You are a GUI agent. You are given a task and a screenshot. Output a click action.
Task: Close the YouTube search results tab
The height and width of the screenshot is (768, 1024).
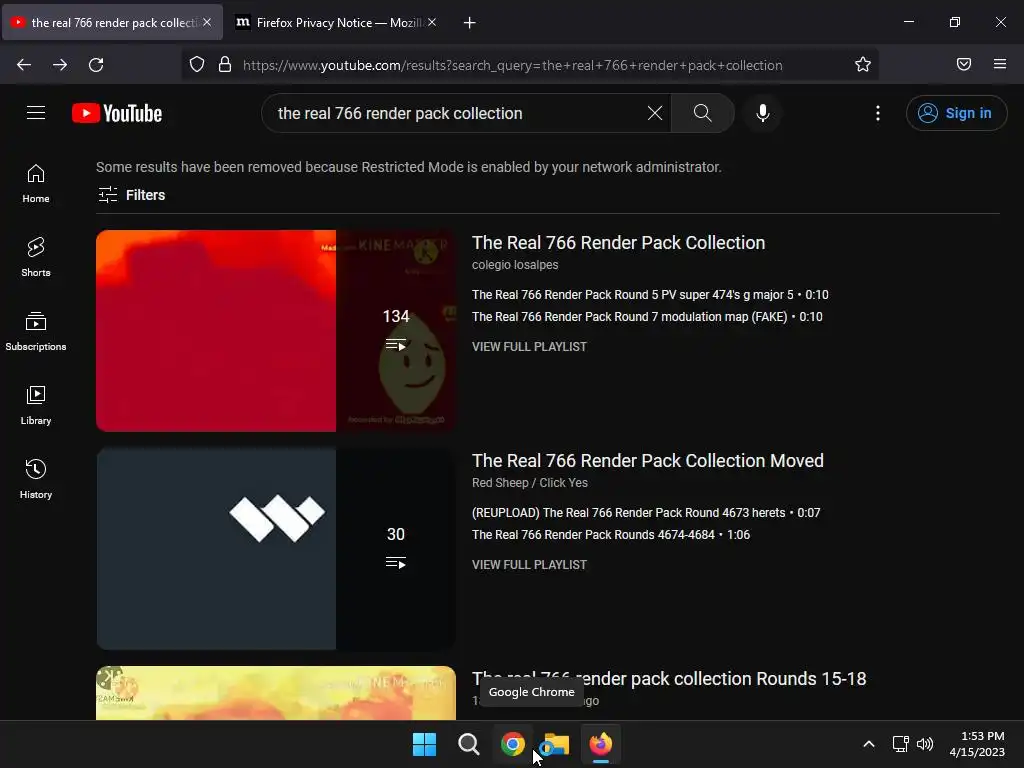(x=207, y=22)
